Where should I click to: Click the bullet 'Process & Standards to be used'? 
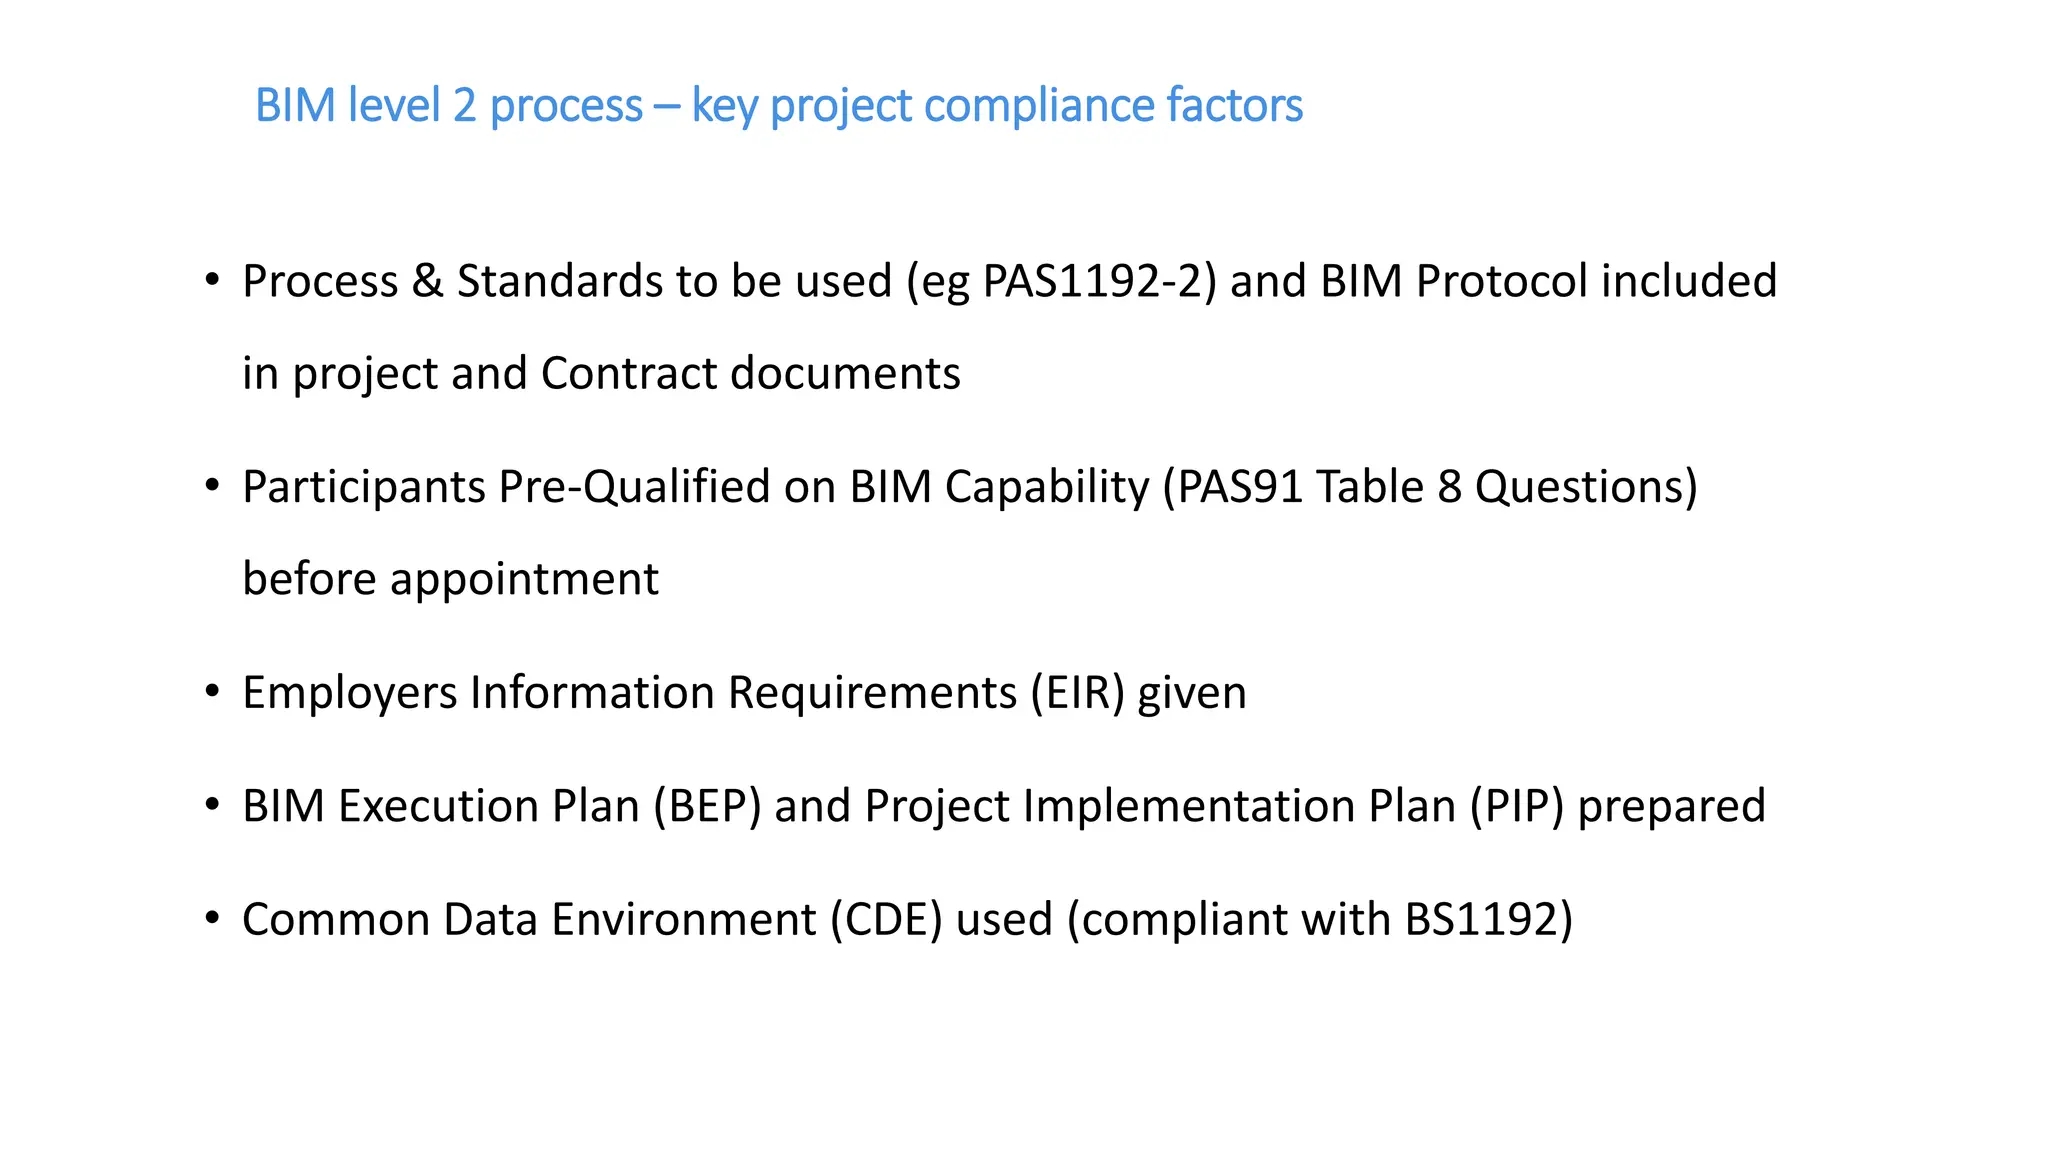pos(567,281)
